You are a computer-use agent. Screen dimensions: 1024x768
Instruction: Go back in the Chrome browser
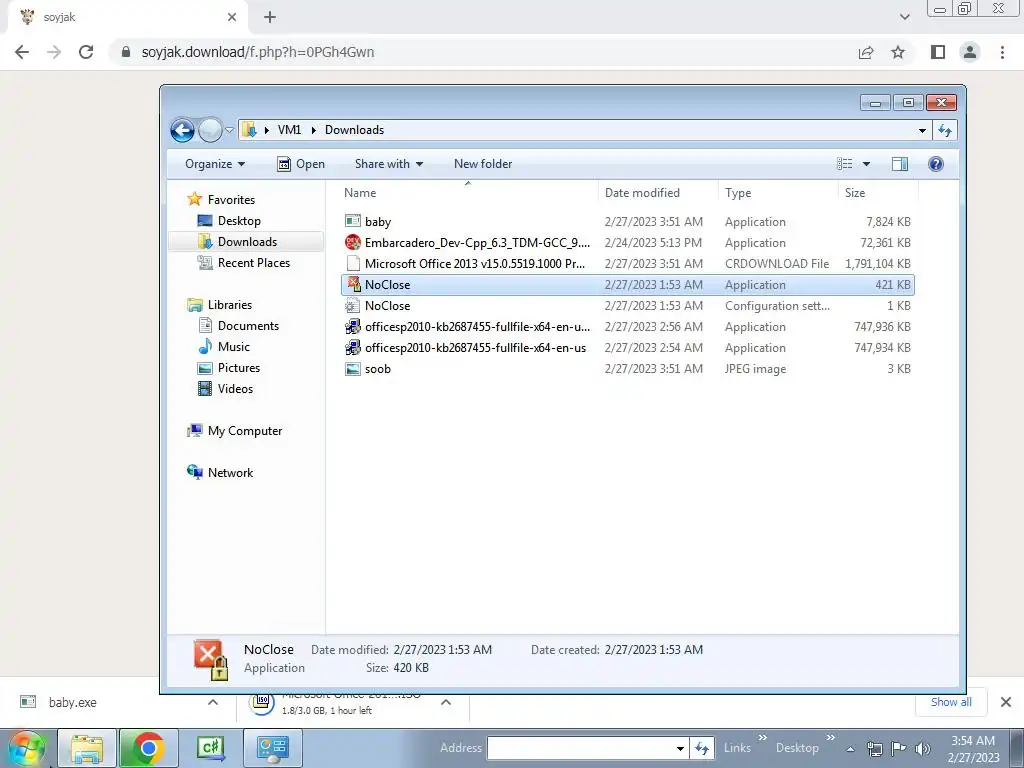click(x=22, y=52)
